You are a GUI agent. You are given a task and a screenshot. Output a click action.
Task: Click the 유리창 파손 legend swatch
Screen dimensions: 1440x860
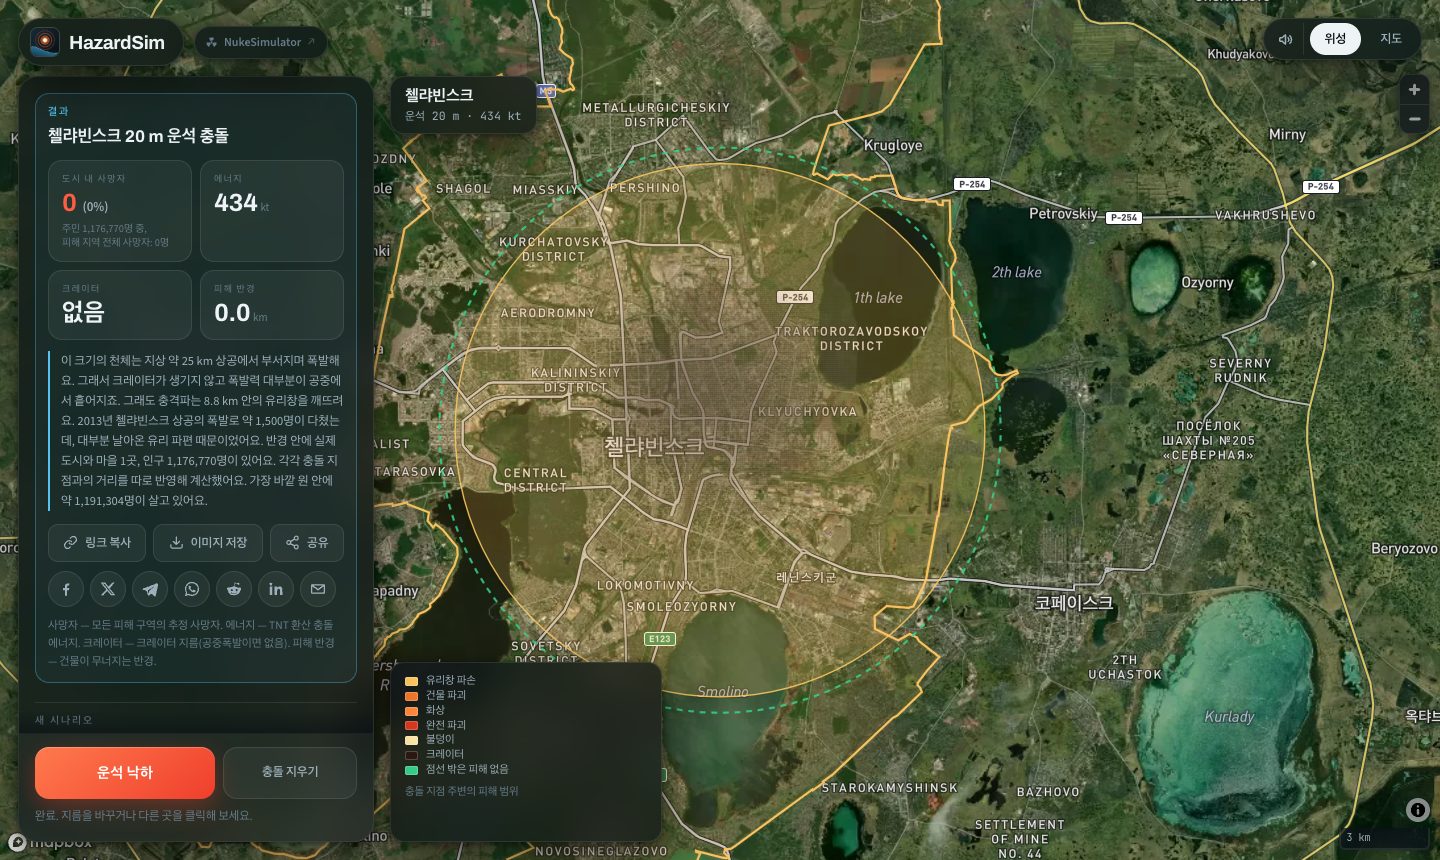point(411,681)
